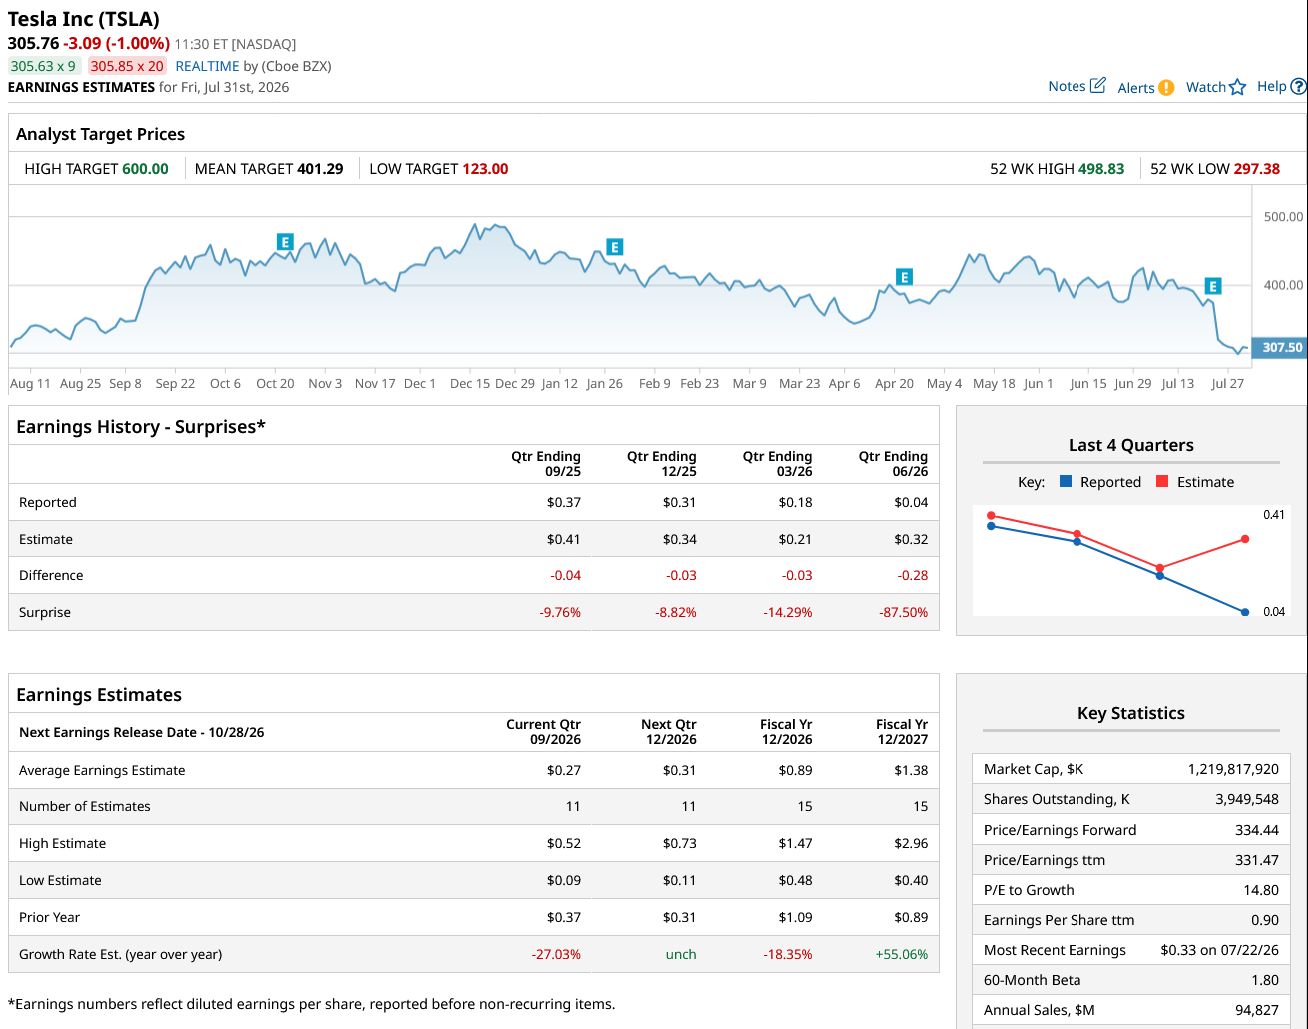The width and height of the screenshot is (1308, 1029).
Task: Click the red ask quote 305.85 x 20
Action: pyautogui.click(x=127, y=66)
